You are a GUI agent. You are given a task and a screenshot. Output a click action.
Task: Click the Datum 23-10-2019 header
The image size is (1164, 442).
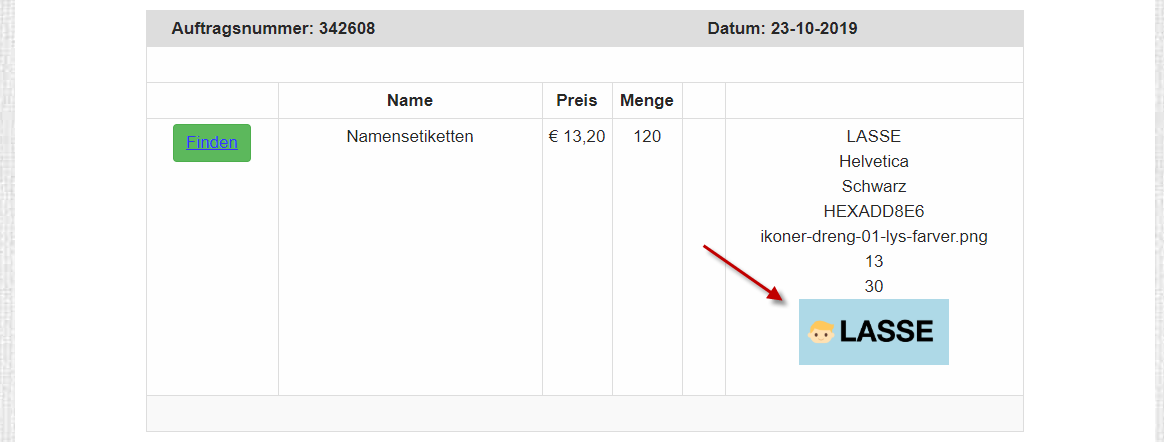coord(782,29)
